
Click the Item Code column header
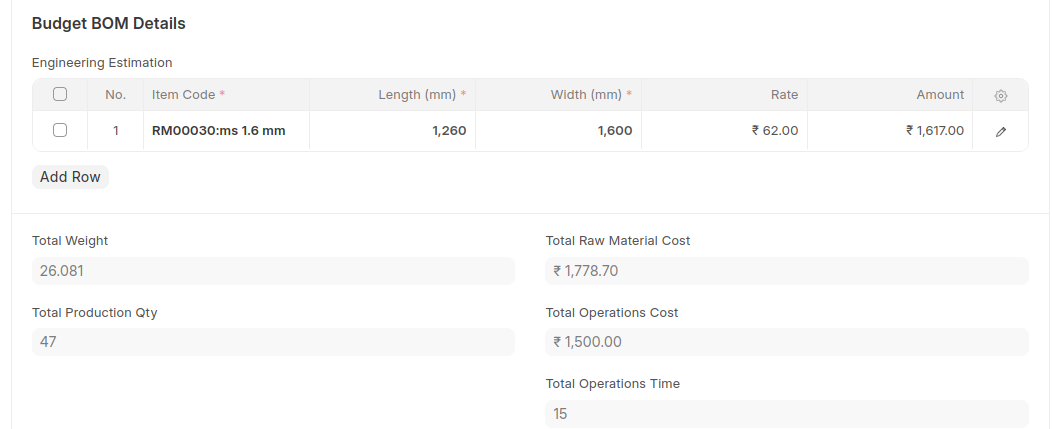tap(188, 95)
